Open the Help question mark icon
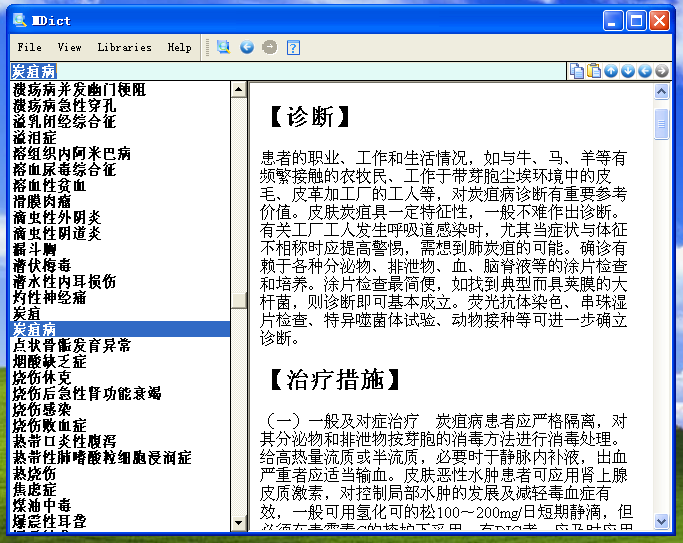 coord(293,47)
